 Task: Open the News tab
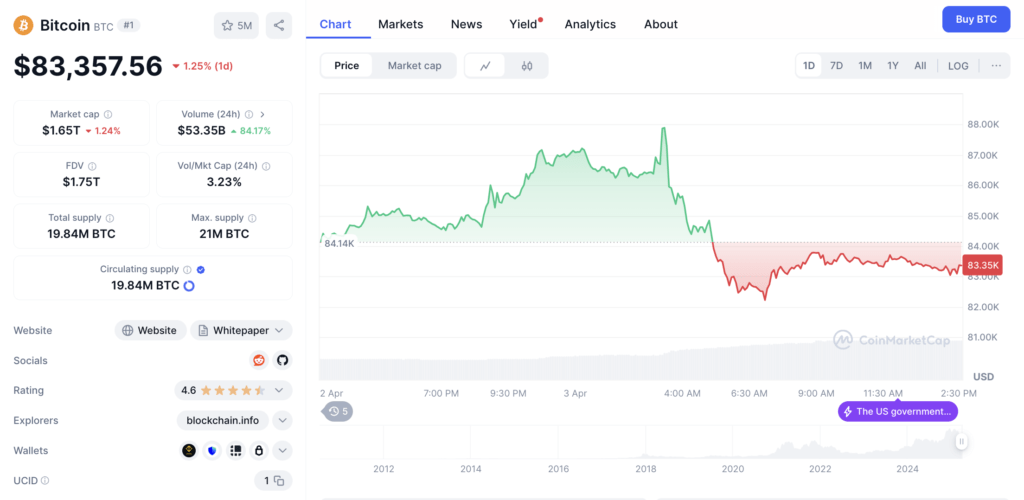coord(466,24)
